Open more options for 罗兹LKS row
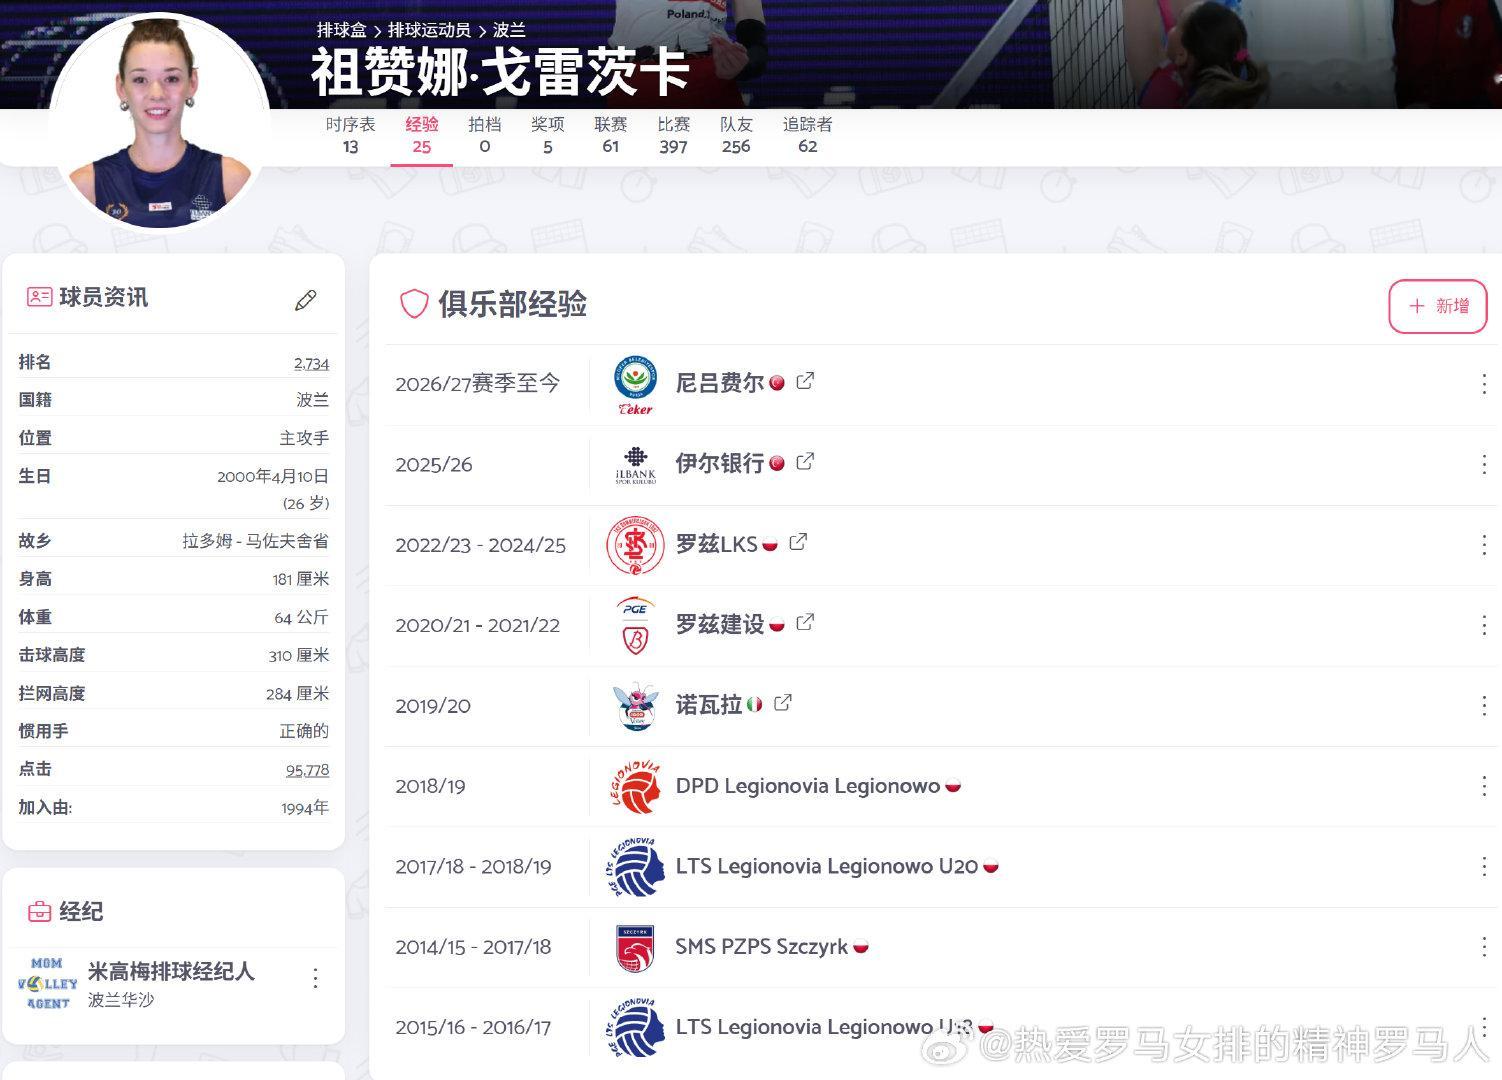This screenshot has height=1080, width=1502. click(1484, 545)
